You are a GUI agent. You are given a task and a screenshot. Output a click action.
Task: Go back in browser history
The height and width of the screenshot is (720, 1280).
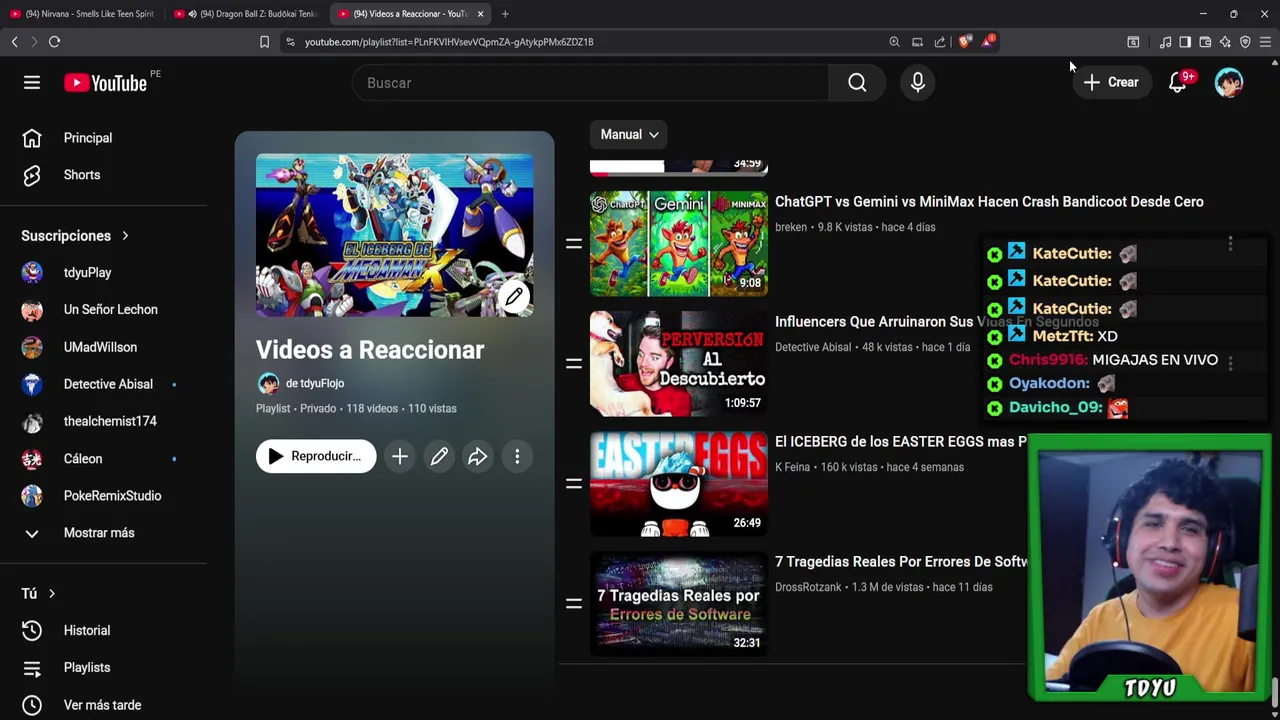point(14,42)
